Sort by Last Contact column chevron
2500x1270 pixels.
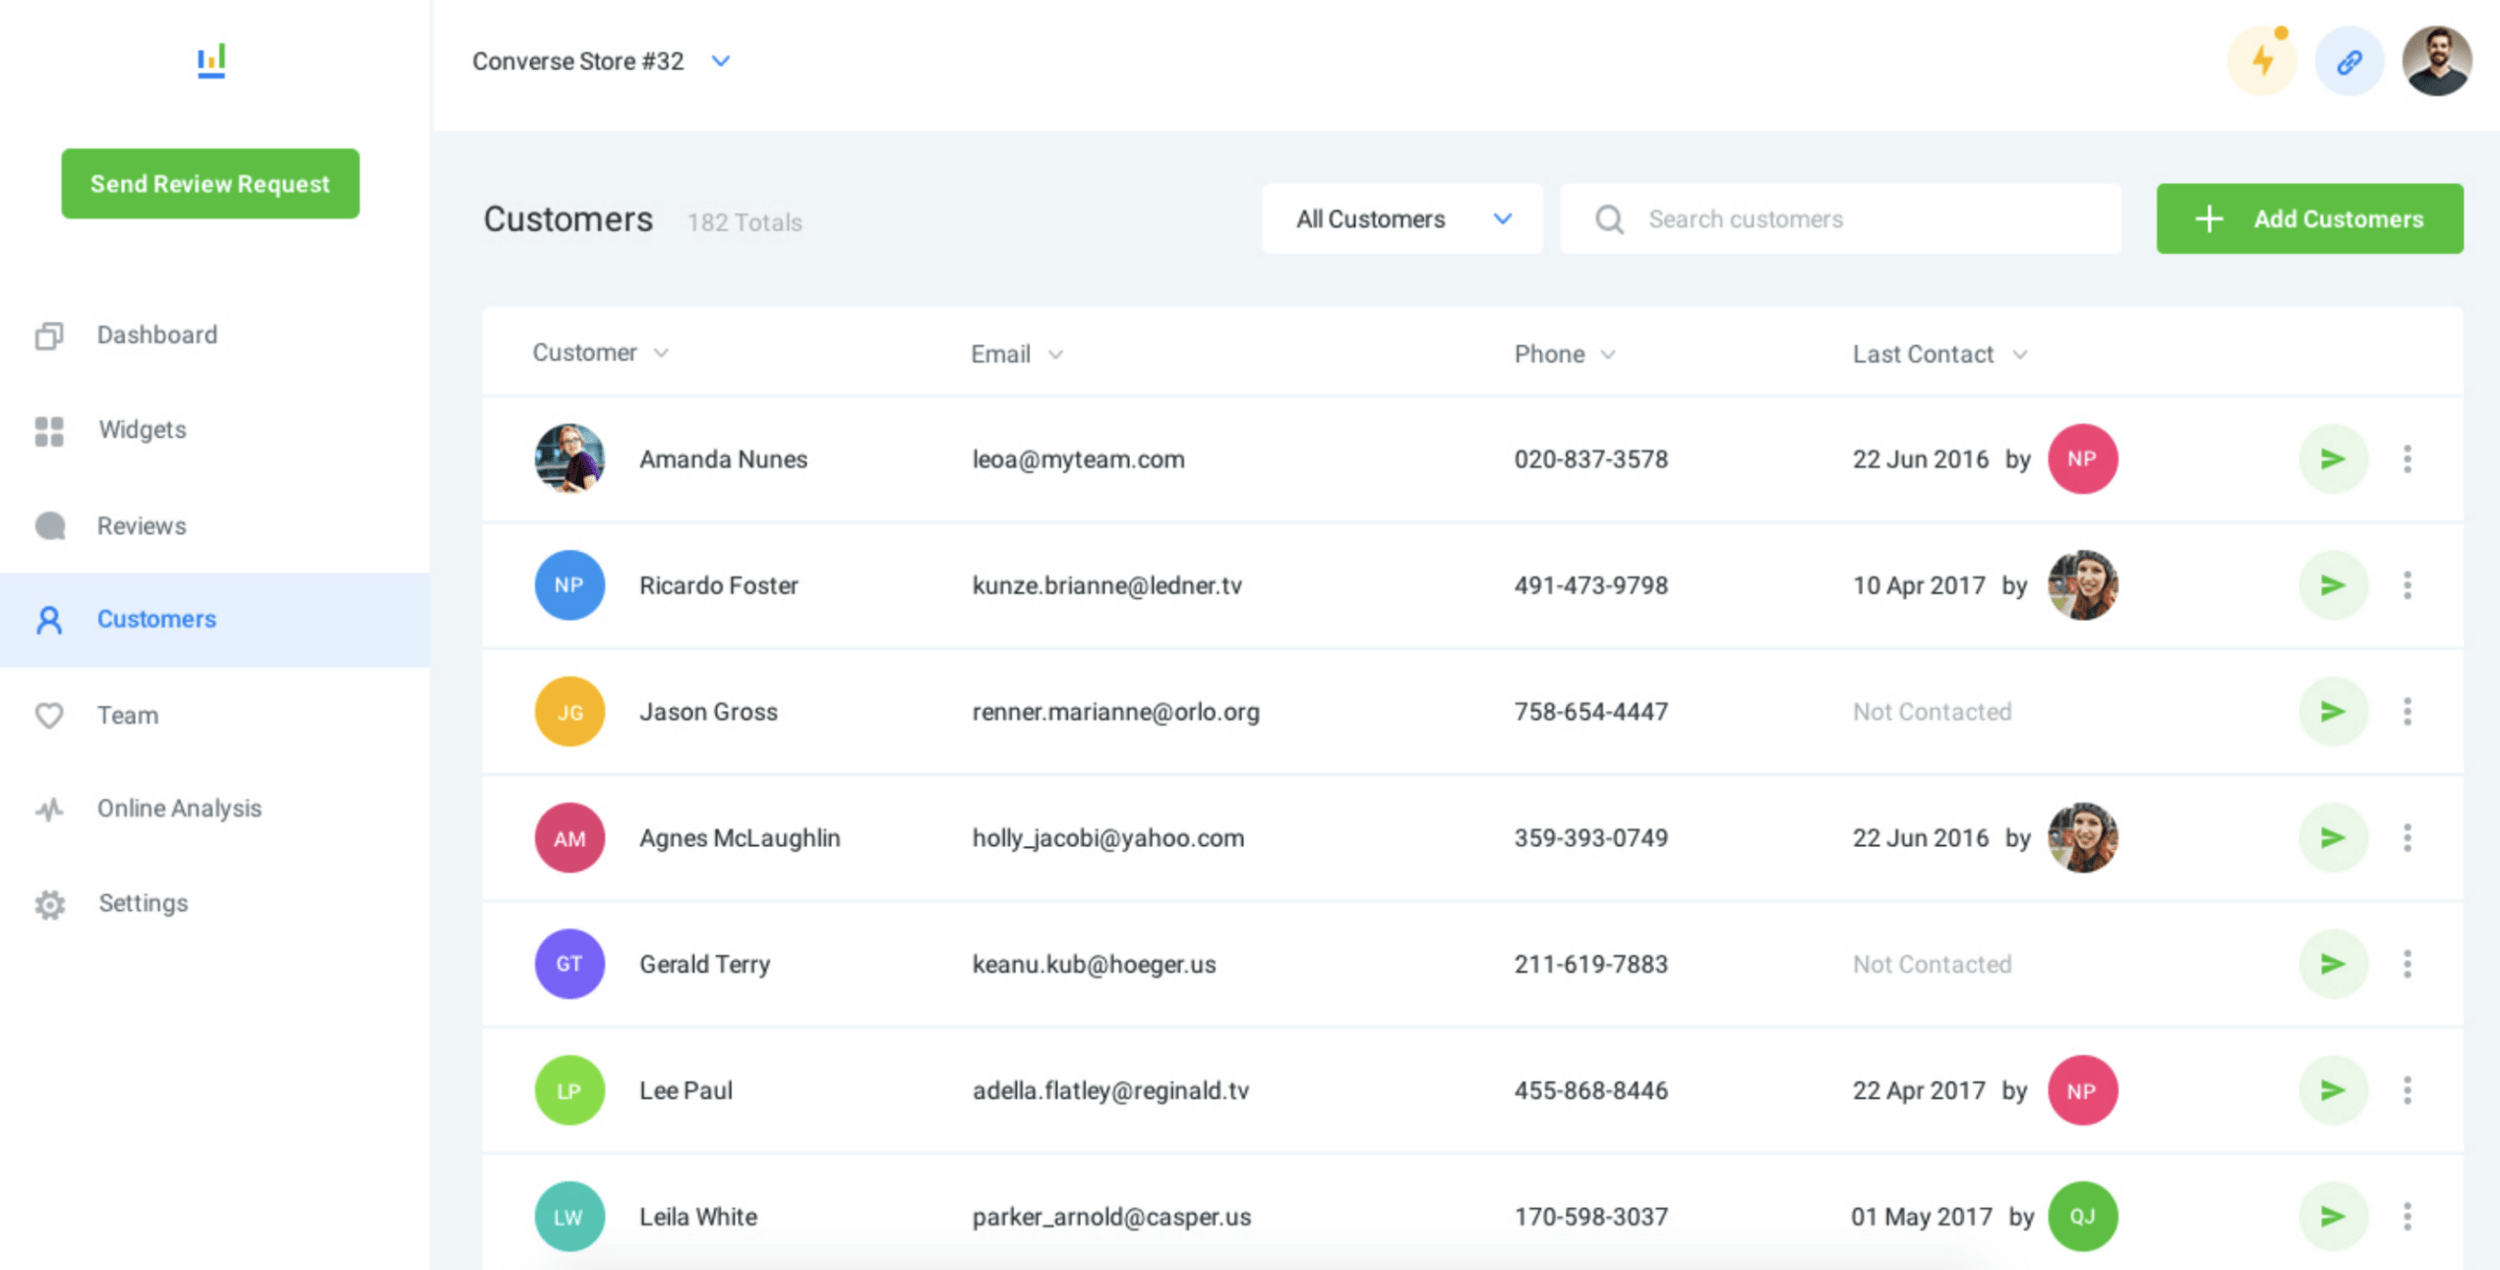click(x=2020, y=355)
